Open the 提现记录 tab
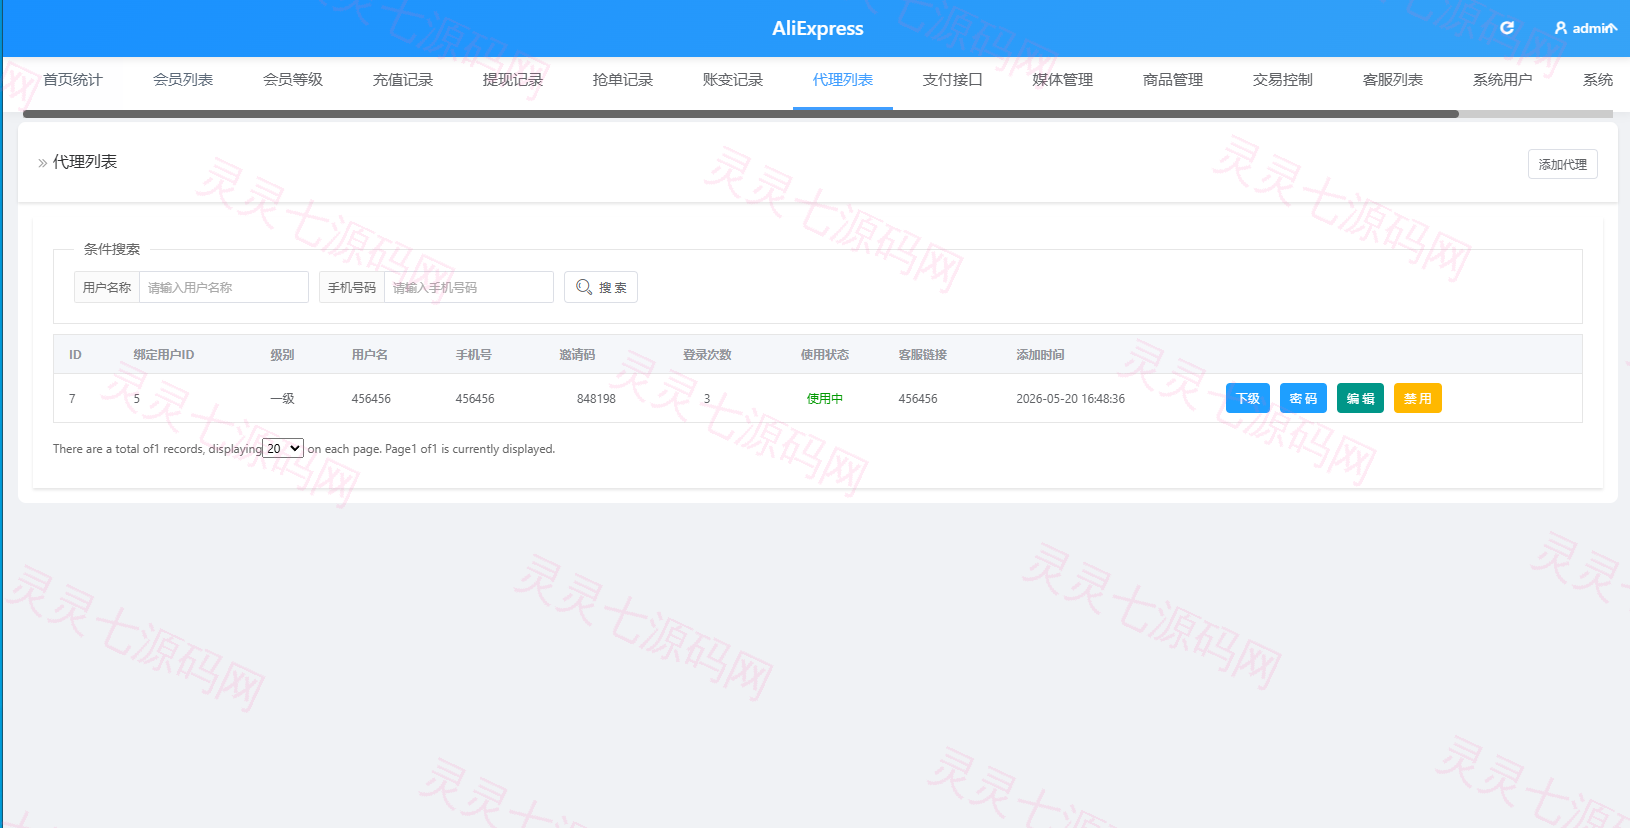The width and height of the screenshot is (1630, 828). pyautogui.click(x=513, y=80)
